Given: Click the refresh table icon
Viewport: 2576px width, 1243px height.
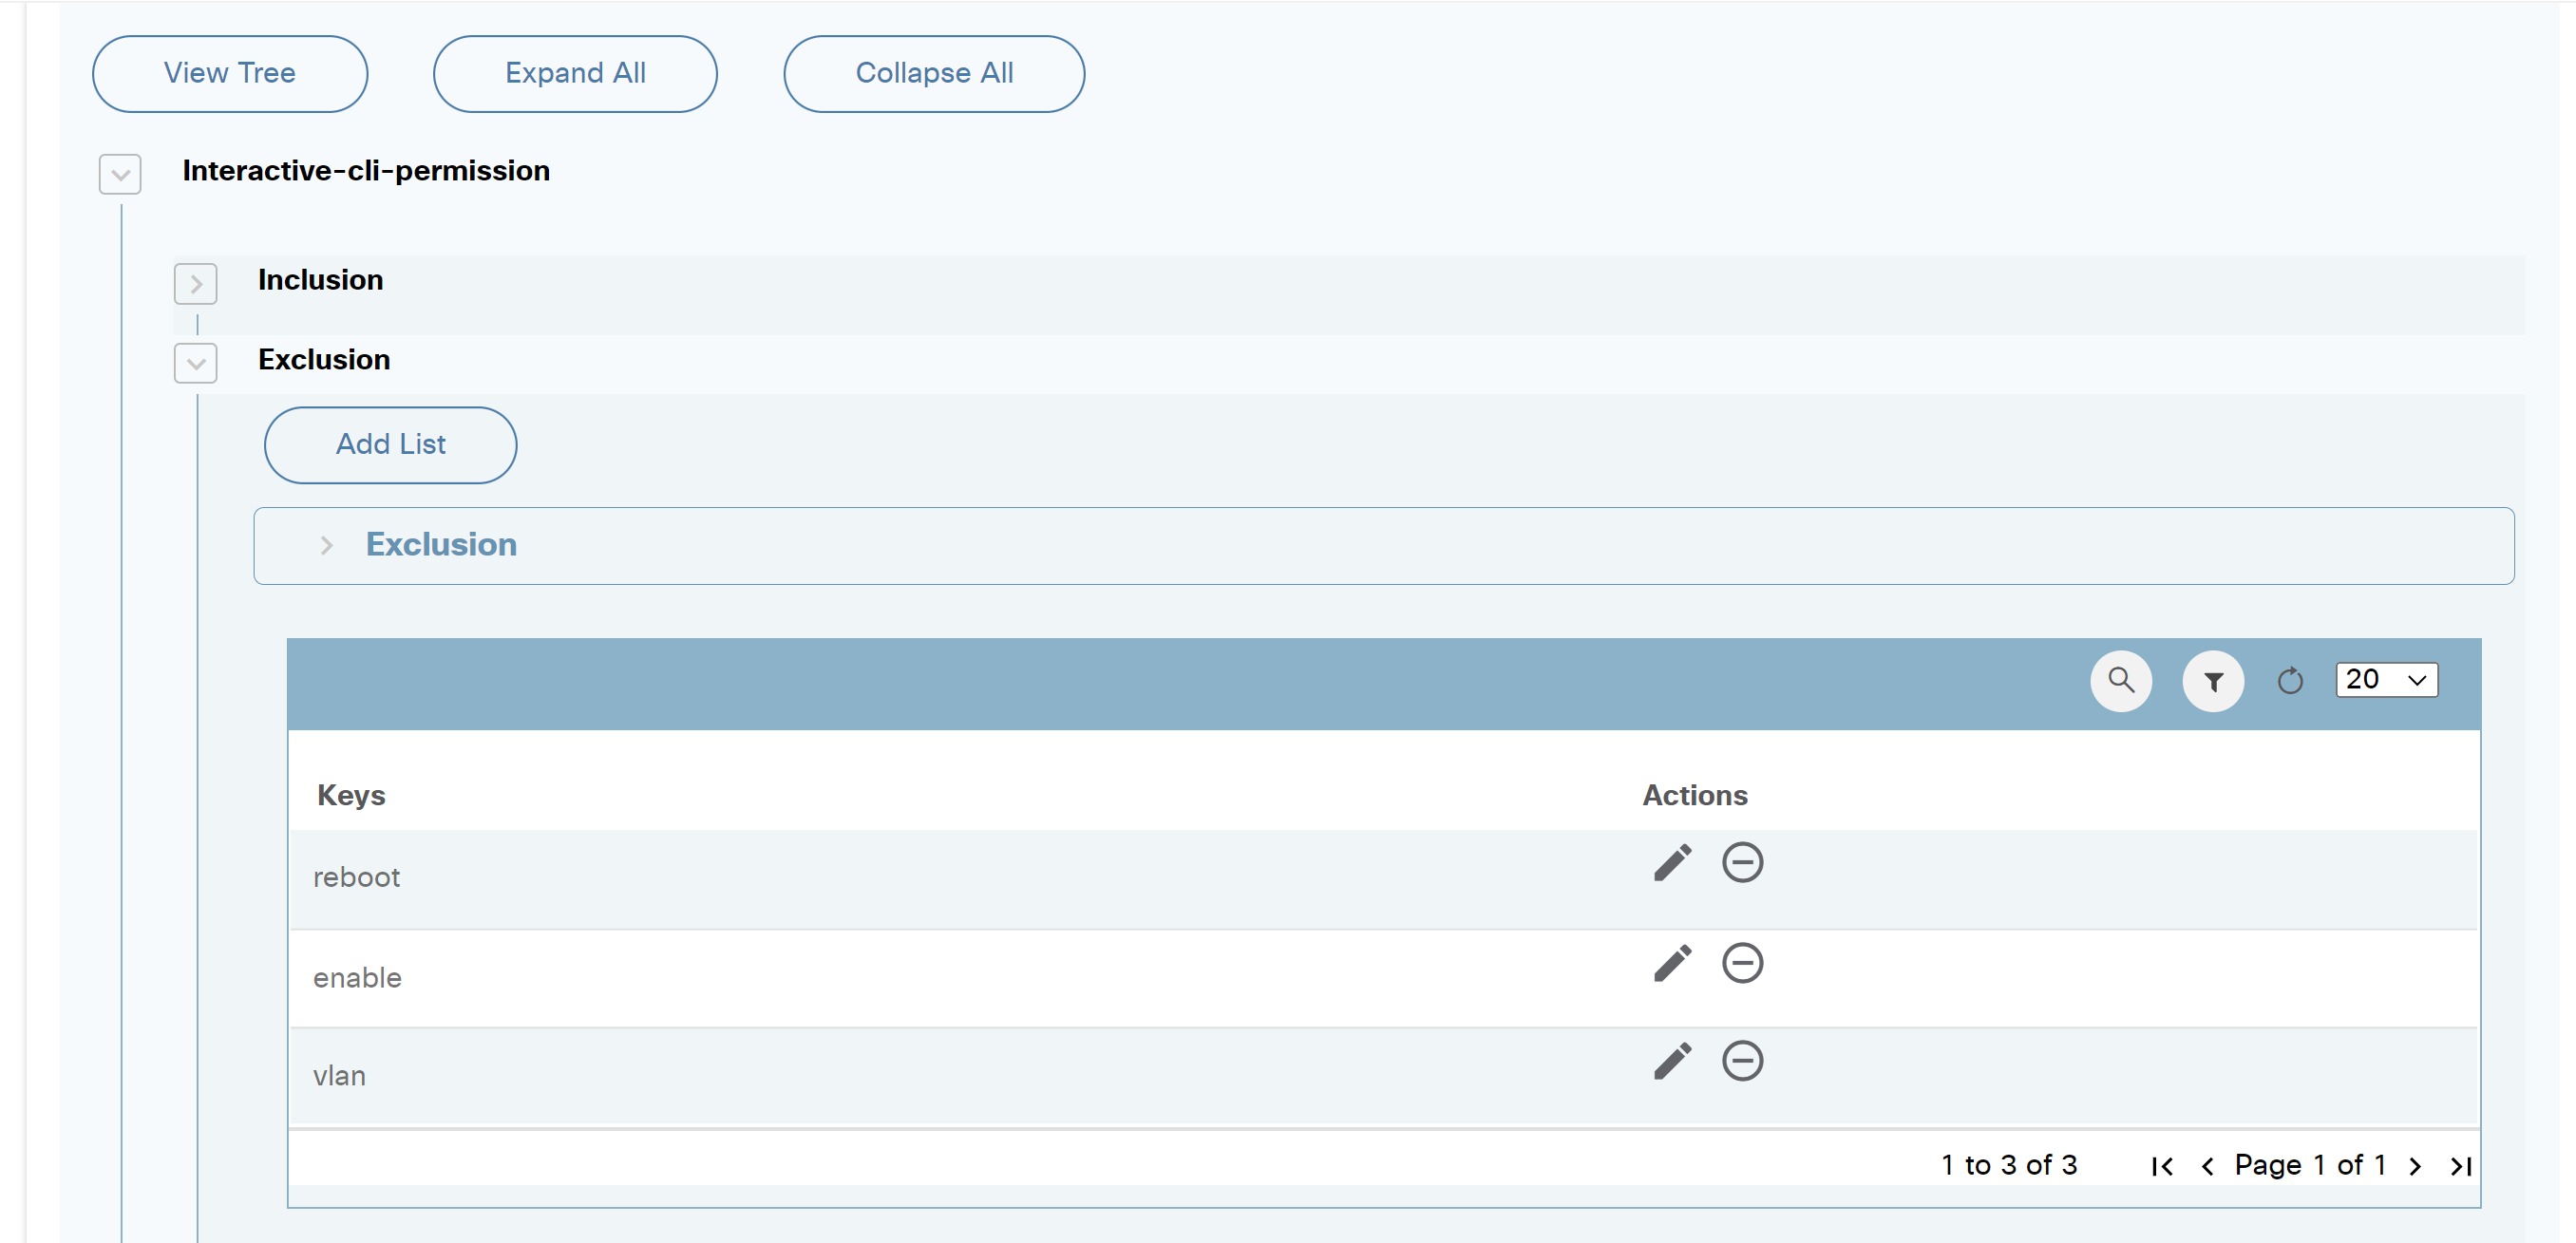Looking at the screenshot, I should point(2289,681).
